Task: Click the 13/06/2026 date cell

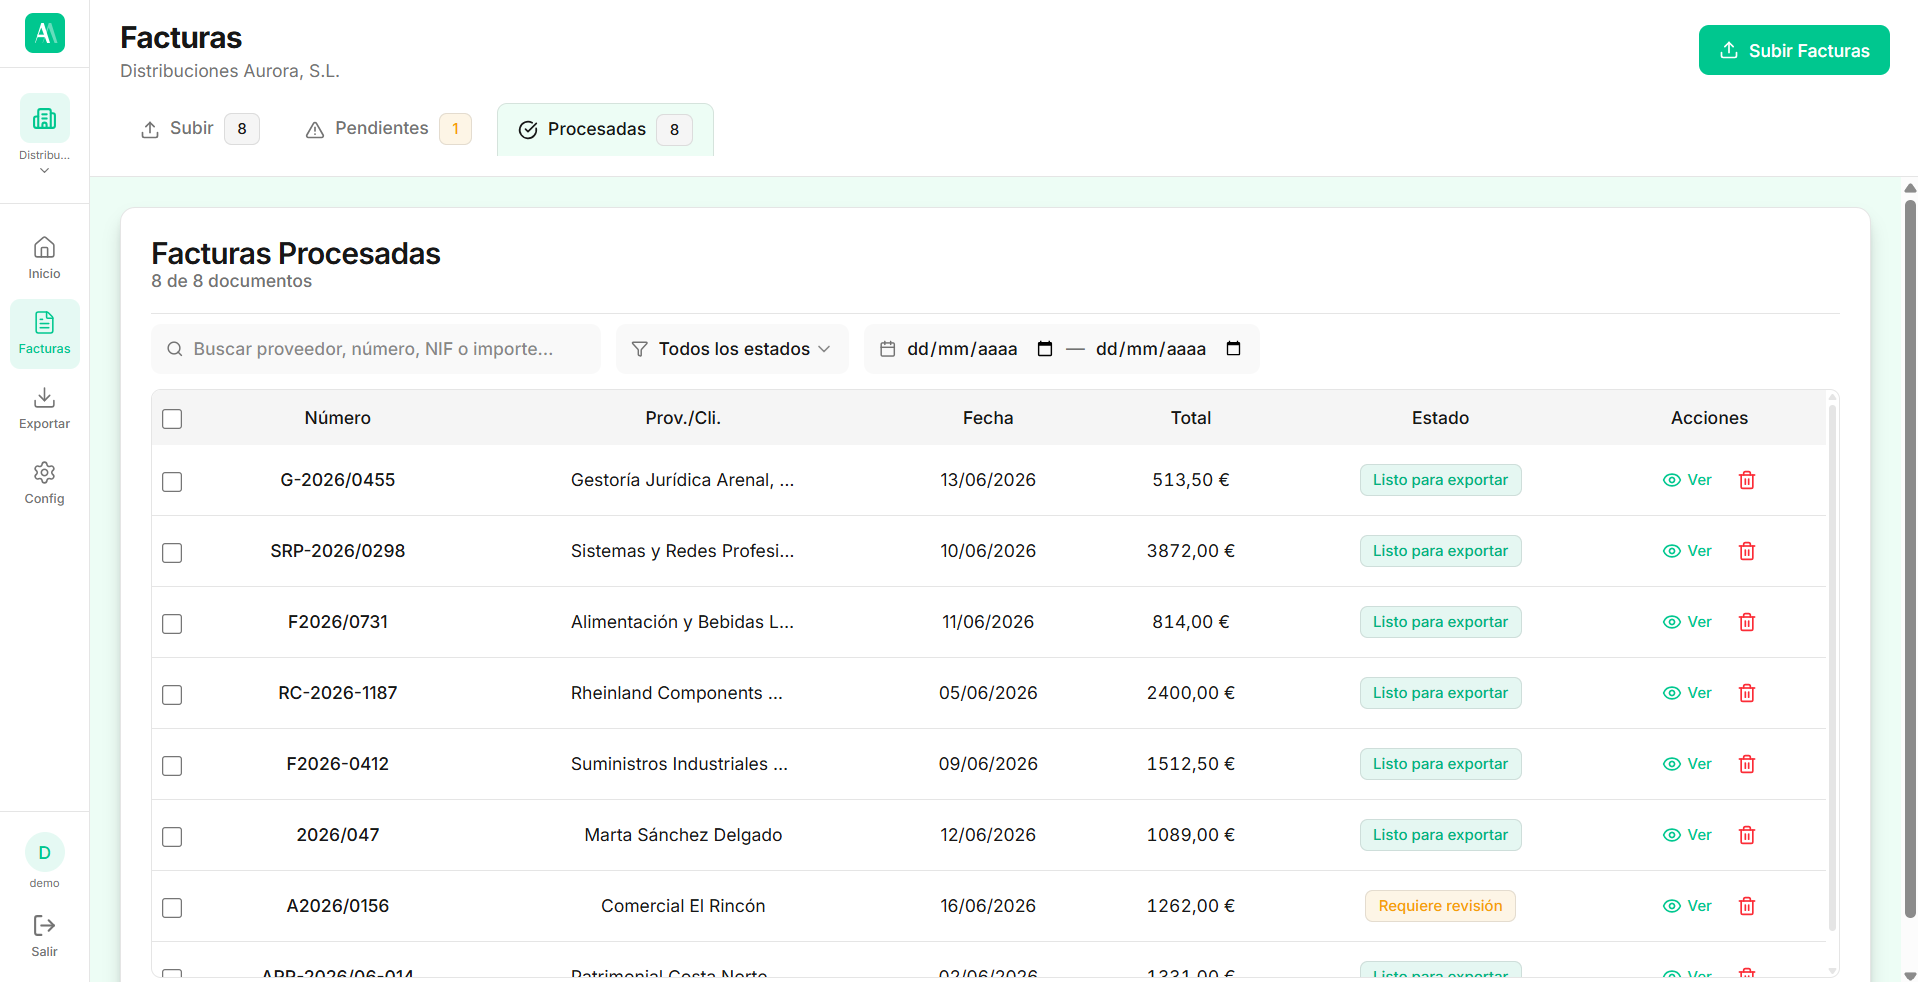Action: click(988, 480)
